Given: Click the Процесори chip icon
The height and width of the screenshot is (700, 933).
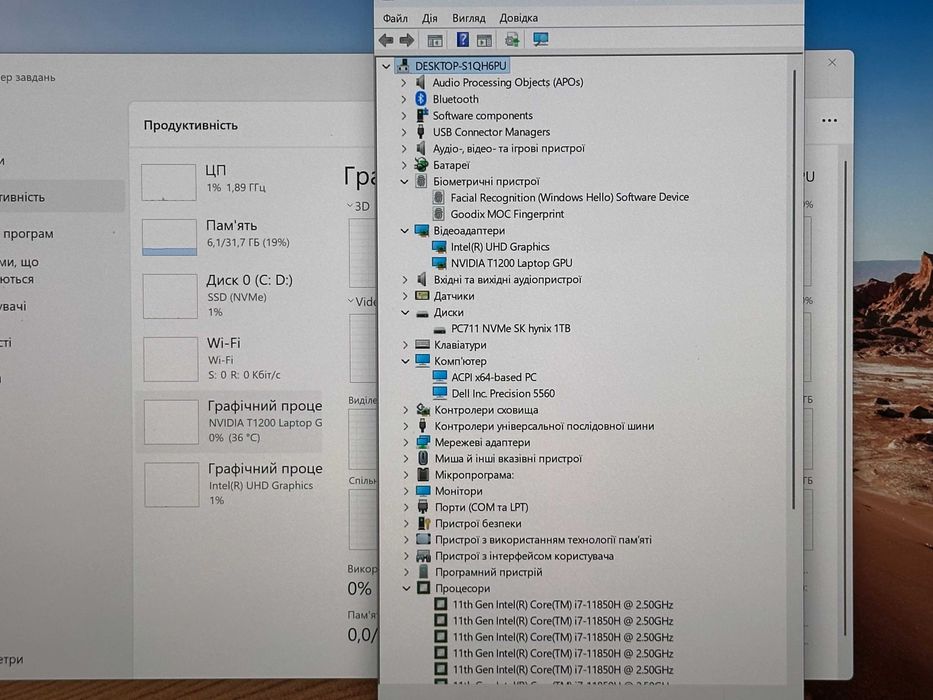Looking at the screenshot, I should click(424, 588).
